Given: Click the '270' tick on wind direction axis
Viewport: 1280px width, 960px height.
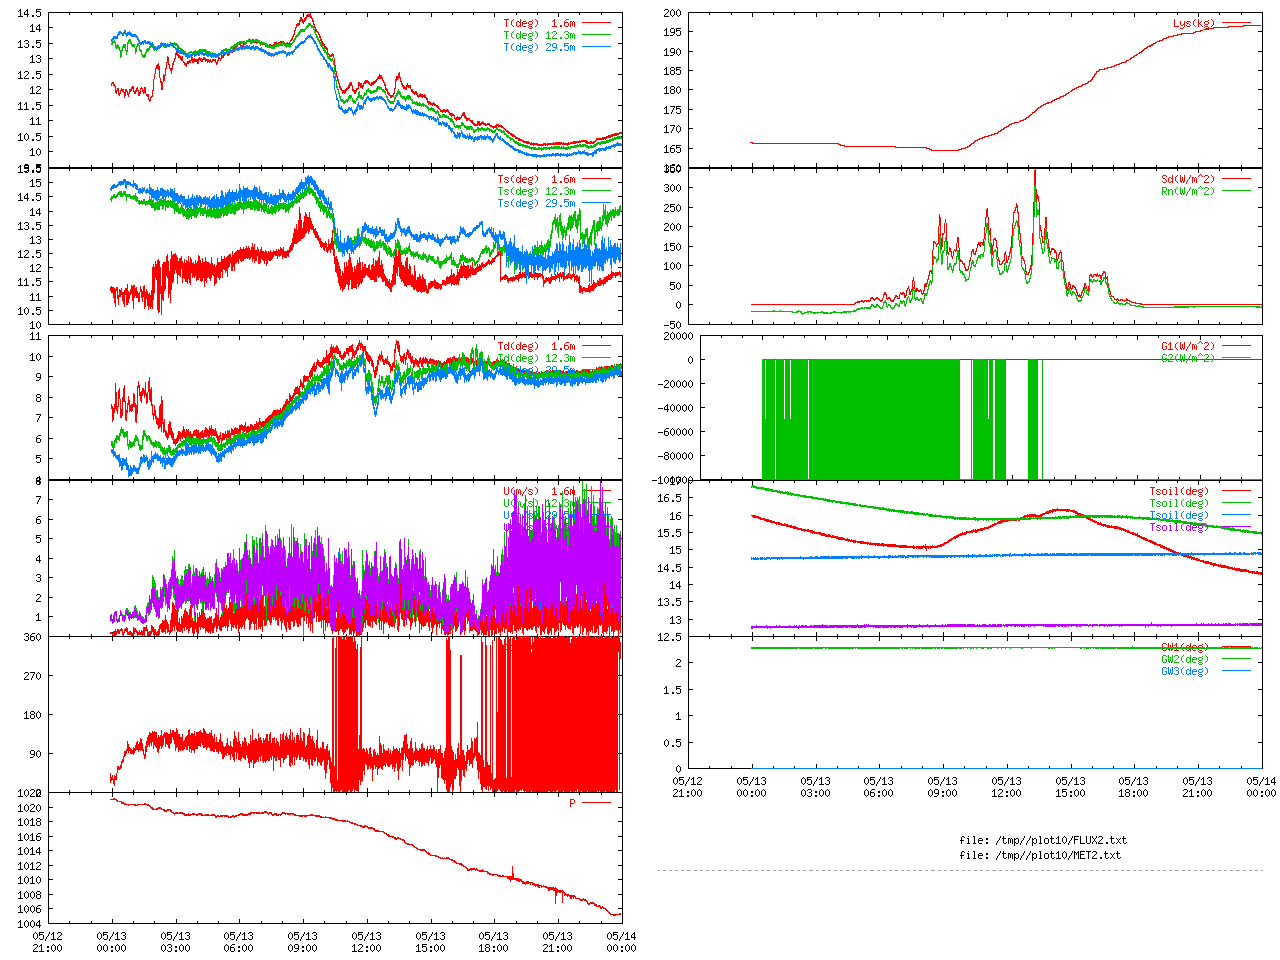Looking at the screenshot, I should tap(33, 676).
